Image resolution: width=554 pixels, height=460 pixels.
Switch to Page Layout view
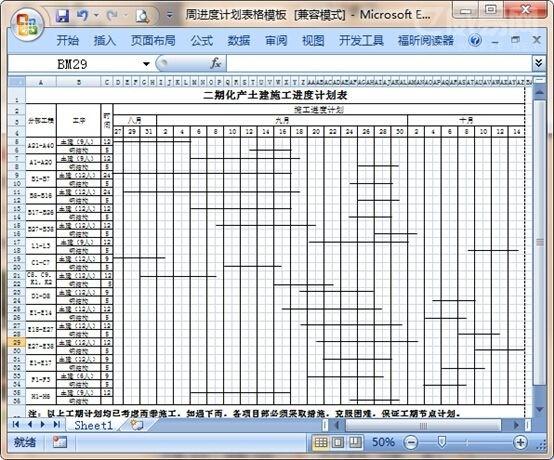(338, 442)
